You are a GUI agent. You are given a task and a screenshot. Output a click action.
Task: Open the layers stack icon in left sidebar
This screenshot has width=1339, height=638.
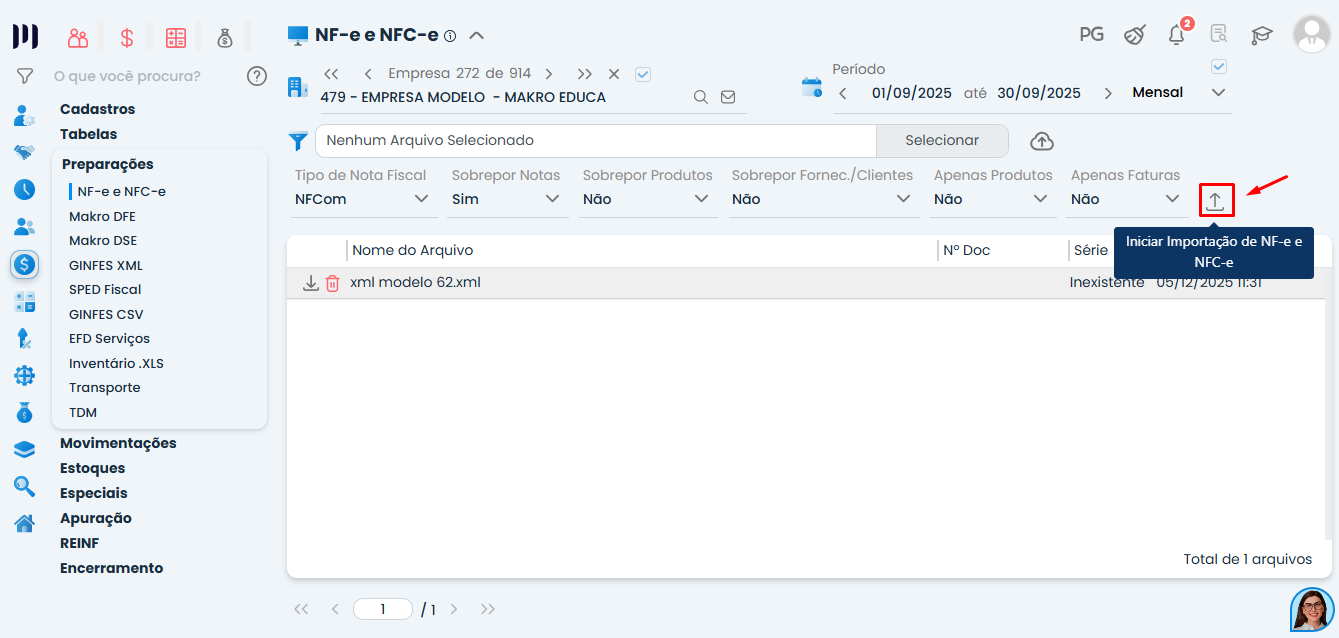coord(25,450)
